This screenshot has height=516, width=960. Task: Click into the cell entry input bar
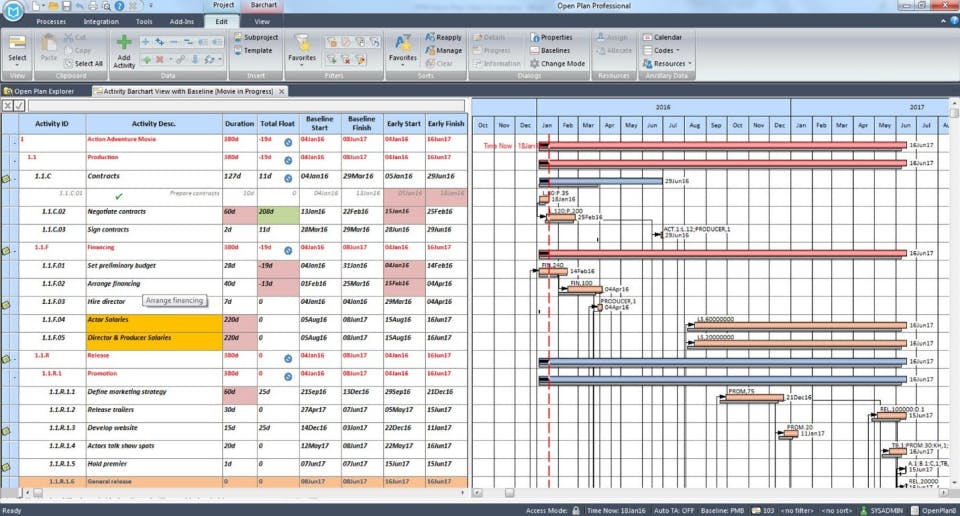[246, 106]
